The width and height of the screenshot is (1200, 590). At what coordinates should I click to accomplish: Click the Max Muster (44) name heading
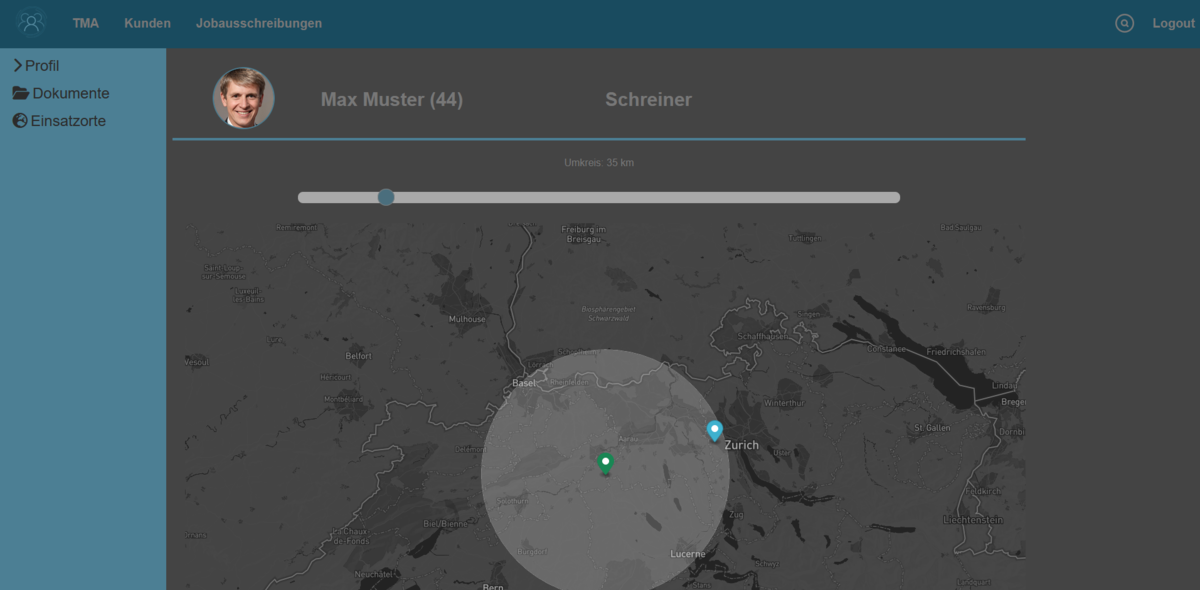[391, 100]
